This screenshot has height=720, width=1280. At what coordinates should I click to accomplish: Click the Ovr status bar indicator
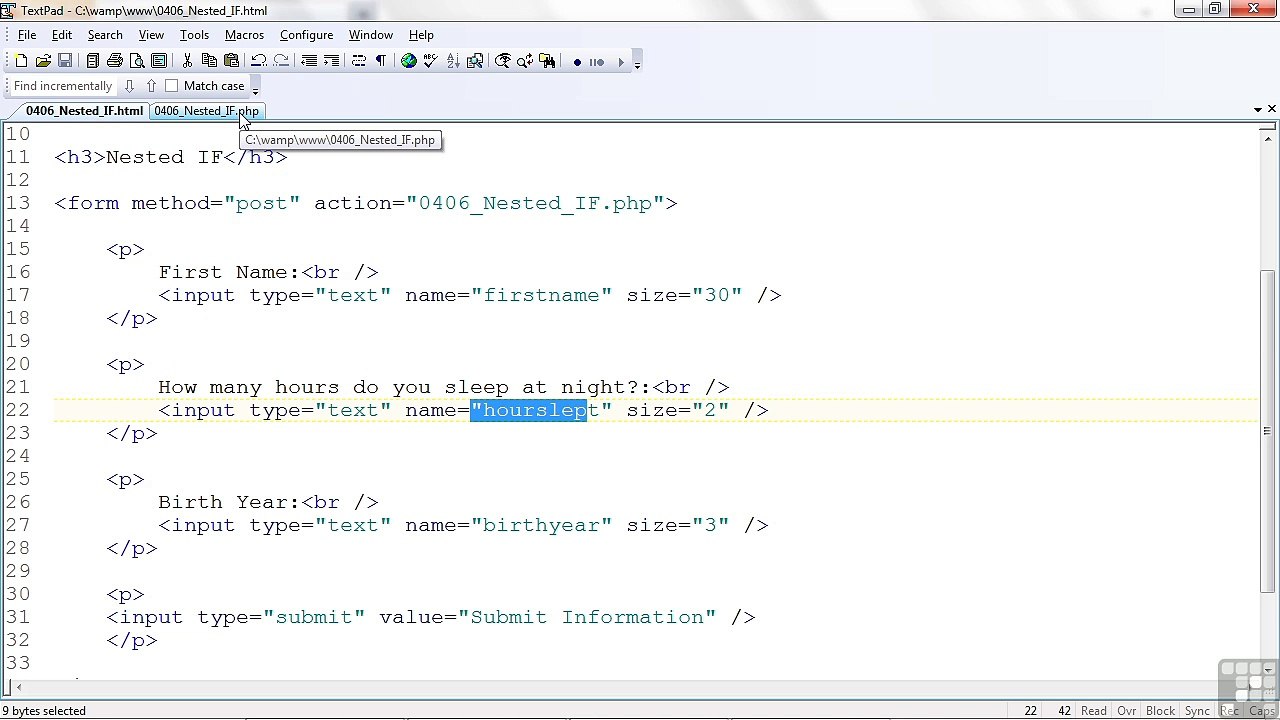tap(1126, 711)
